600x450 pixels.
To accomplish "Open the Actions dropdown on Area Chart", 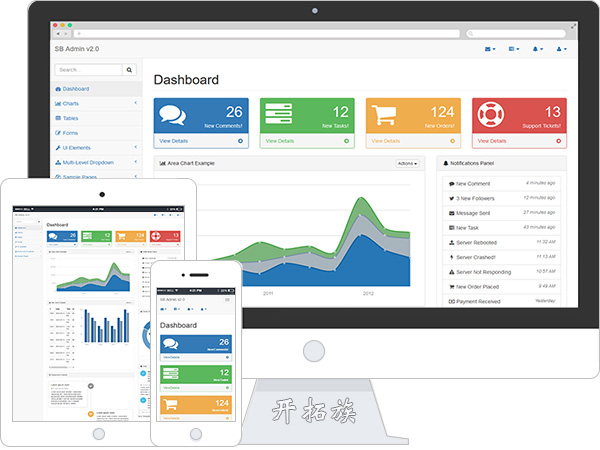I will pos(408,163).
